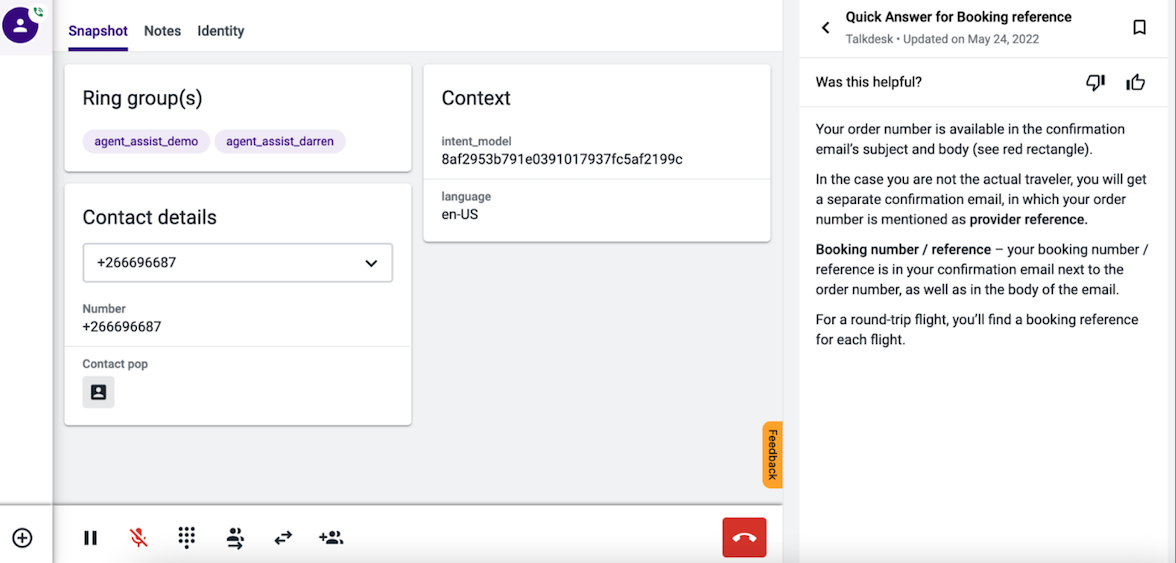Viewport: 1176px width, 563px height.
Task: Open the dial keypad
Action: click(x=187, y=538)
